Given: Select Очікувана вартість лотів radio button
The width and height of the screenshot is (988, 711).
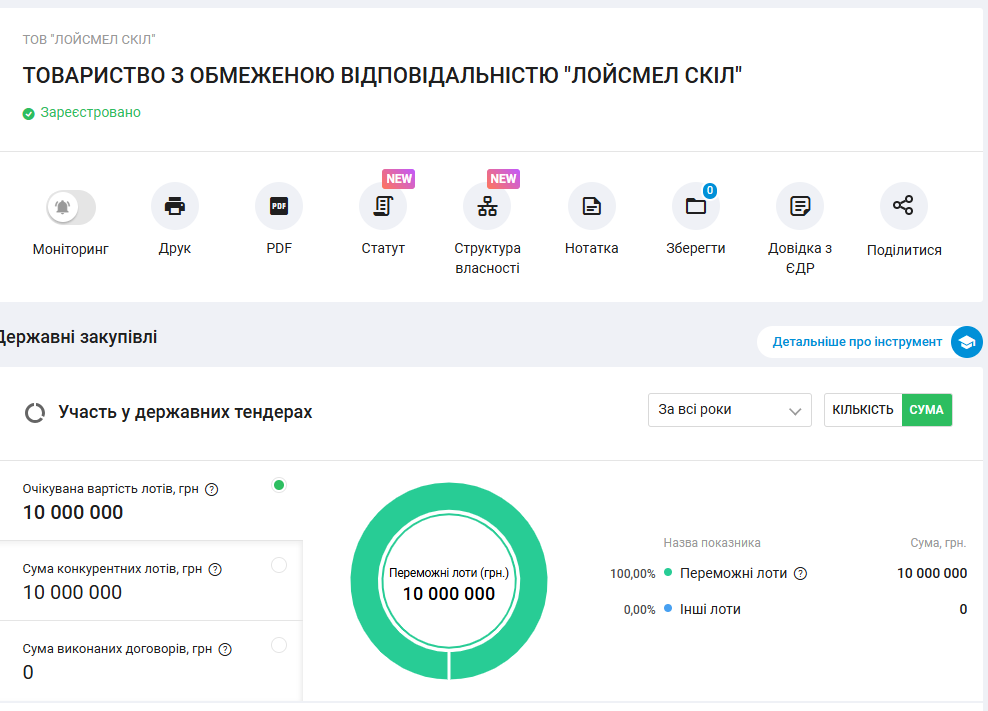Looking at the screenshot, I should [279, 485].
